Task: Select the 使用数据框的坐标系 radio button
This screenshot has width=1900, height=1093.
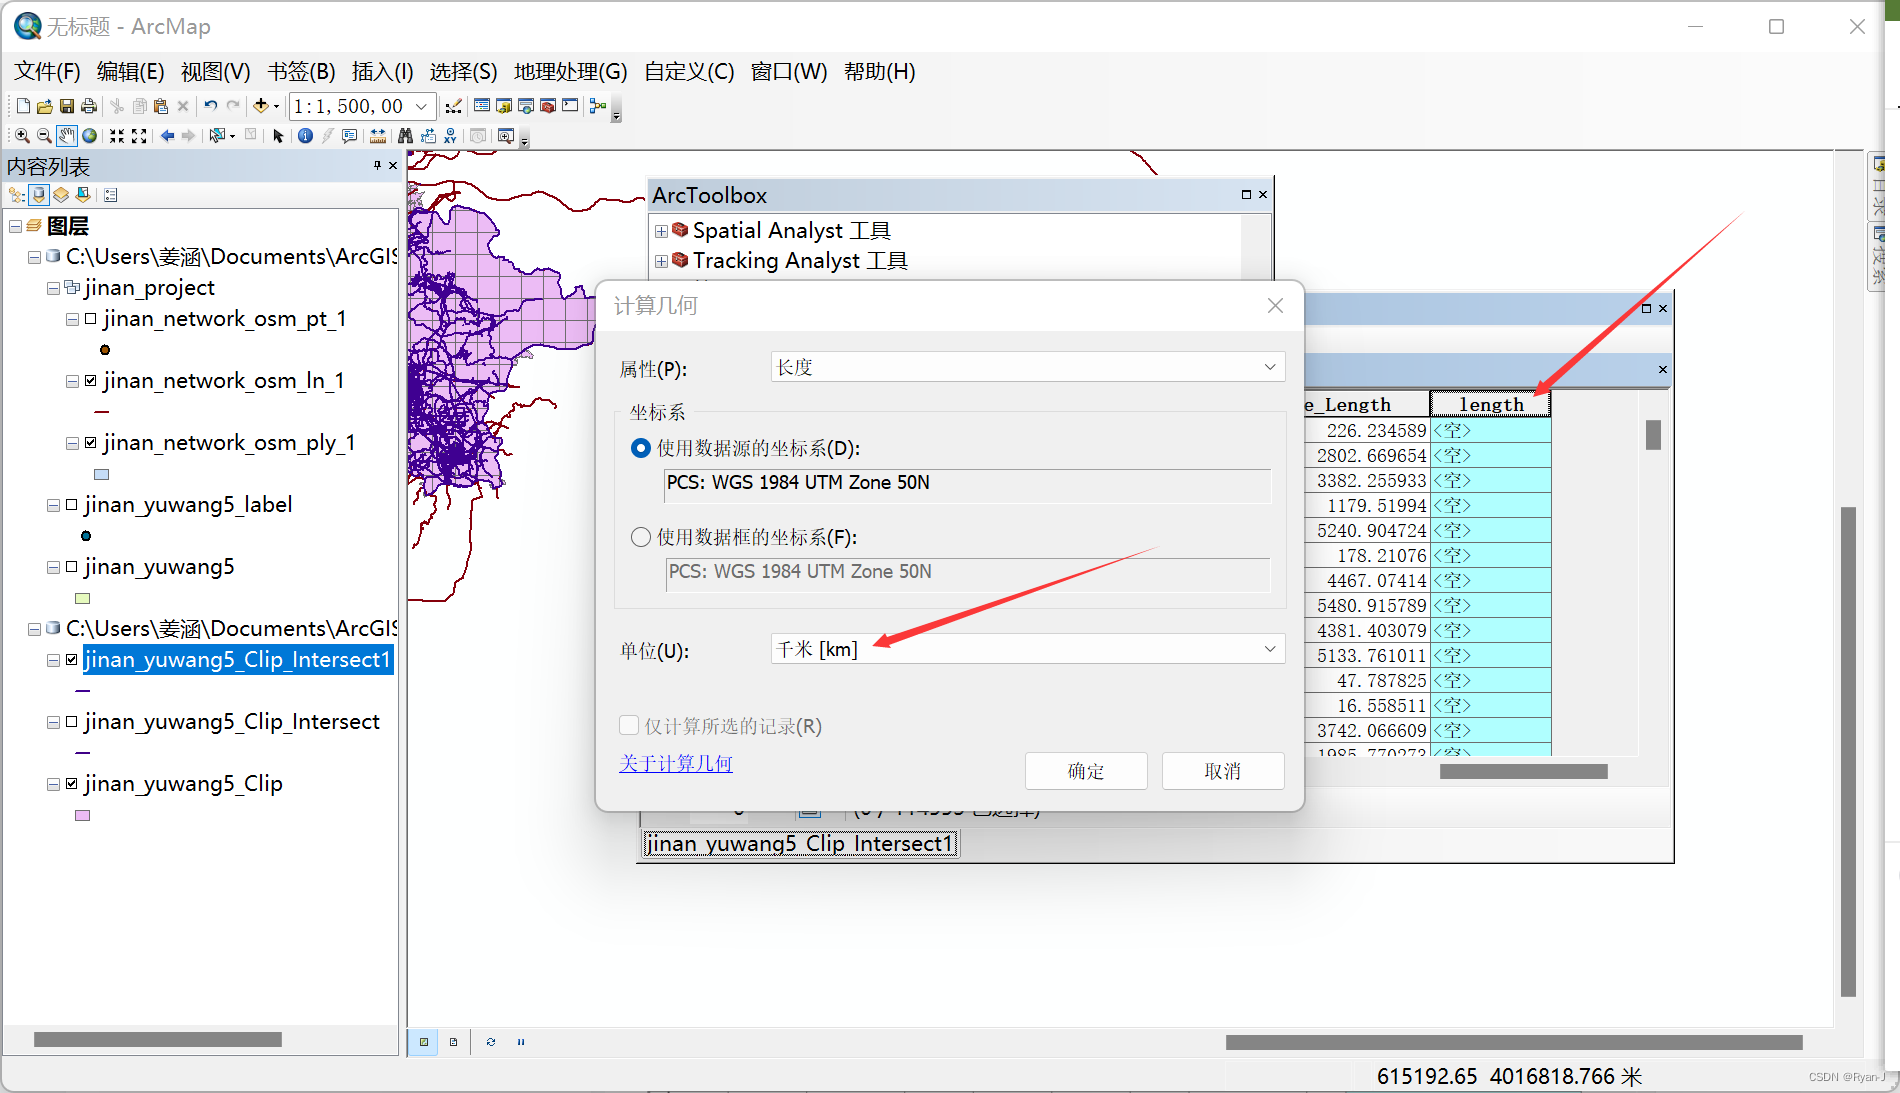Action: [x=641, y=537]
